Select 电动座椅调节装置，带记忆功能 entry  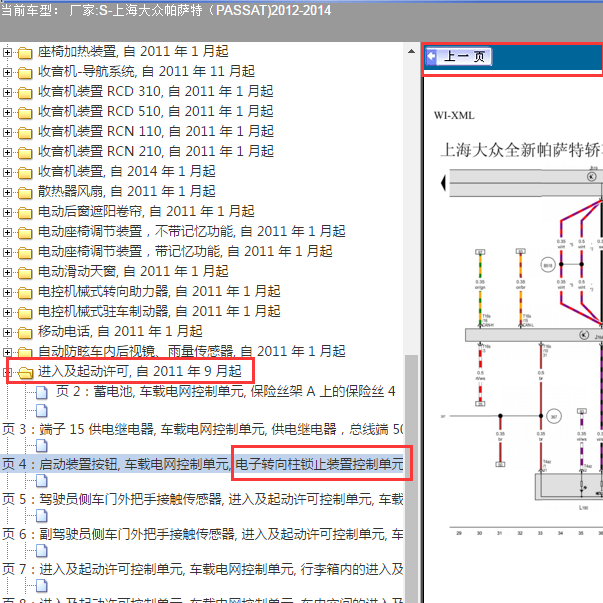(185, 252)
